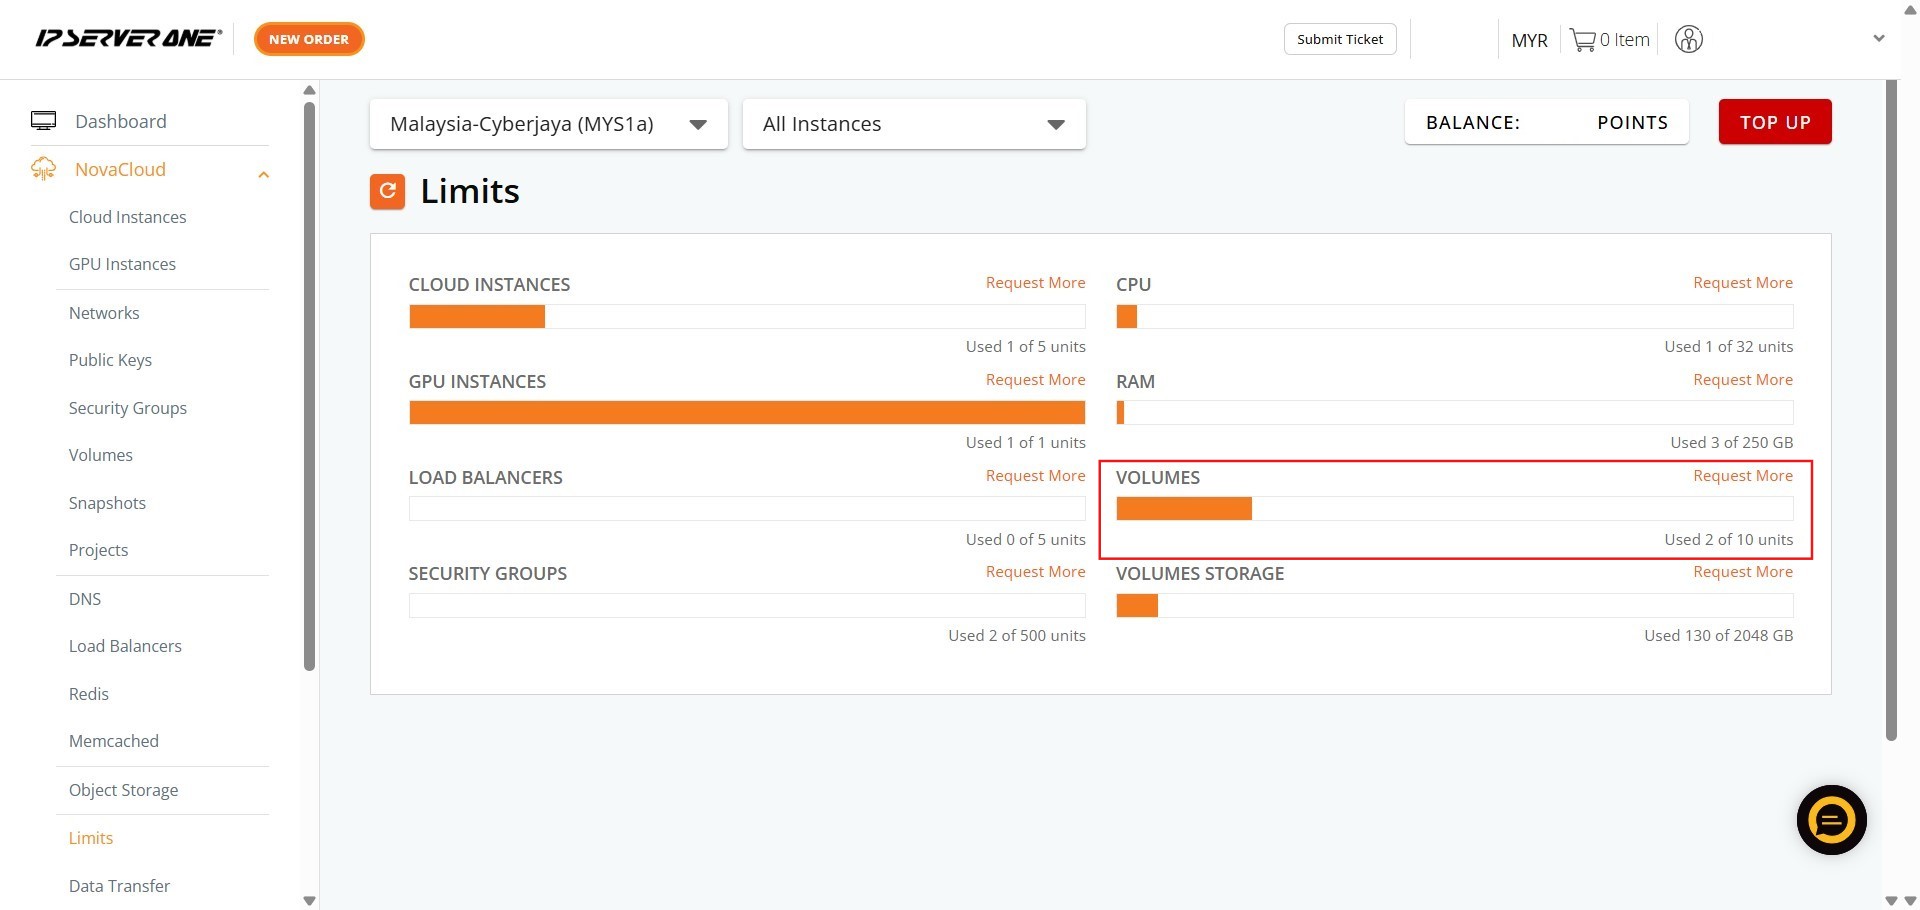The image size is (1920, 910).
Task: Open the shopping cart icon
Action: click(1582, 40)
